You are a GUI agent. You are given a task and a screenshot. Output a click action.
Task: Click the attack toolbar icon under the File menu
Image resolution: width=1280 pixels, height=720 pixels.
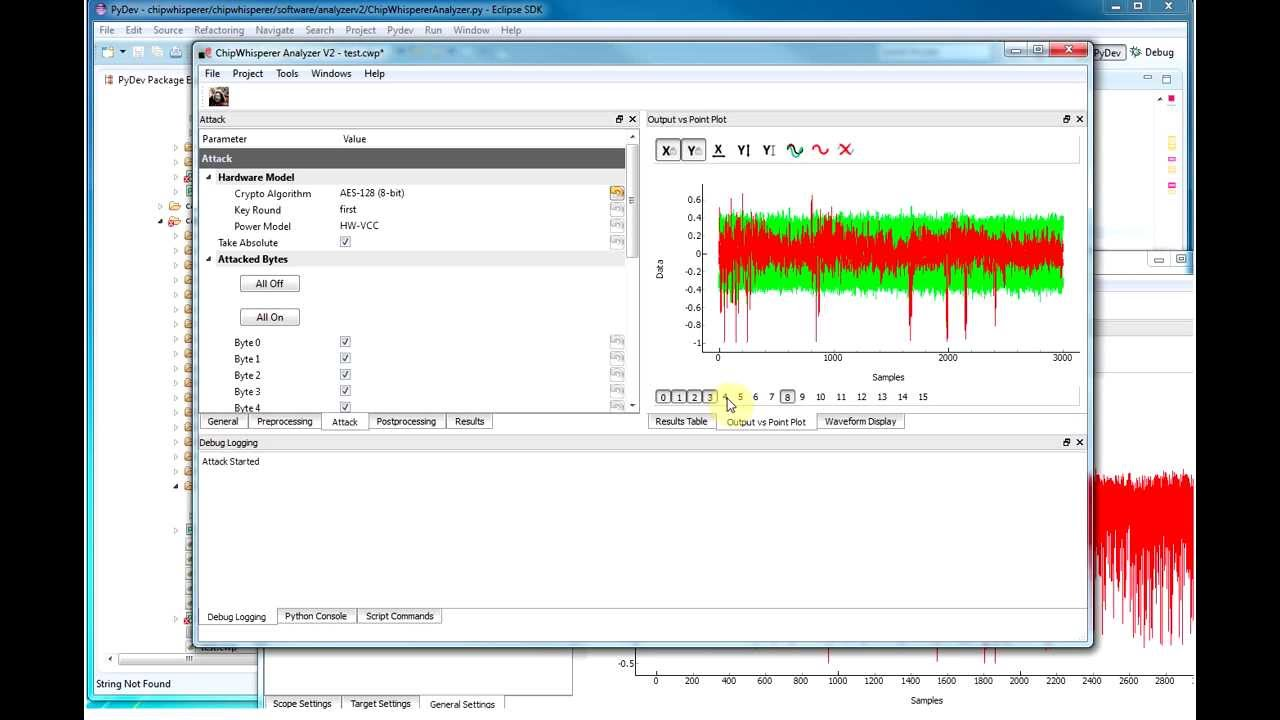point(218,96)
